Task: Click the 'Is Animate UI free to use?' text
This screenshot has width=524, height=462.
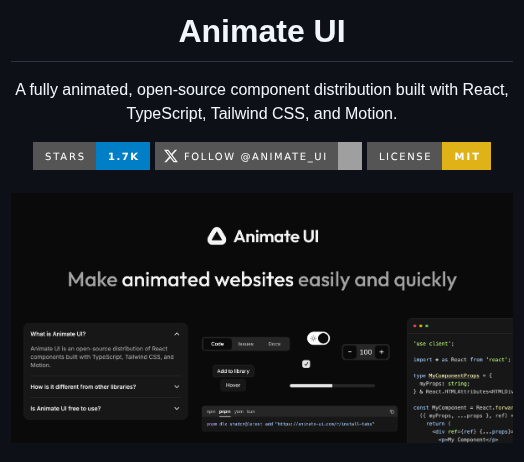Action: tap(66, 409)
